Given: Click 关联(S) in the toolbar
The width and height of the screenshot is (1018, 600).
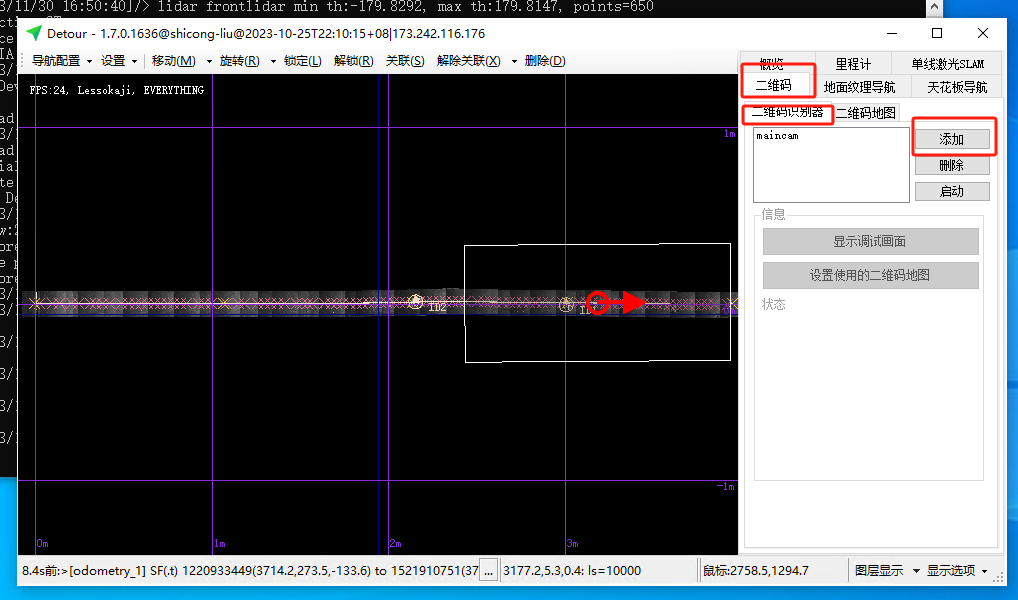Looking at the screenshot, I should pyautogui.click(x=404, y=61).
